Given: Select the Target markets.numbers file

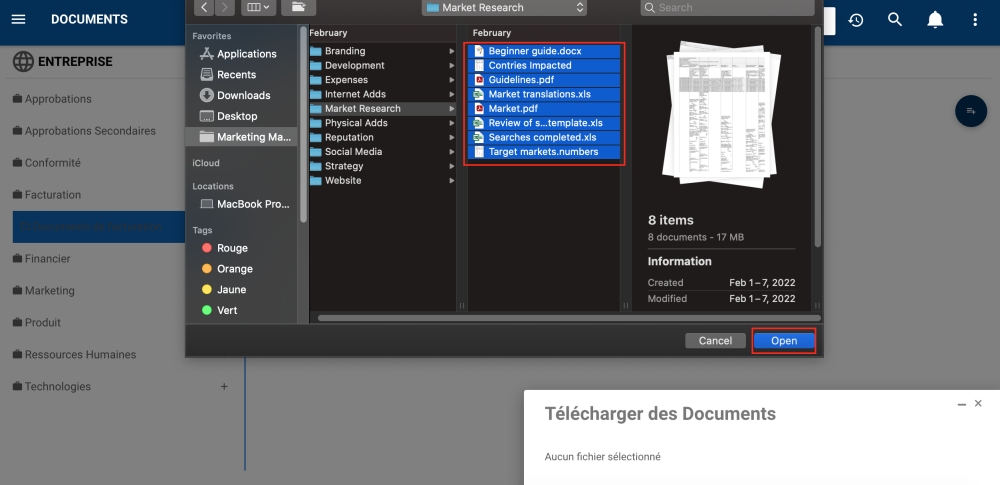Looking at the screenshot, I should coord(544,152).
